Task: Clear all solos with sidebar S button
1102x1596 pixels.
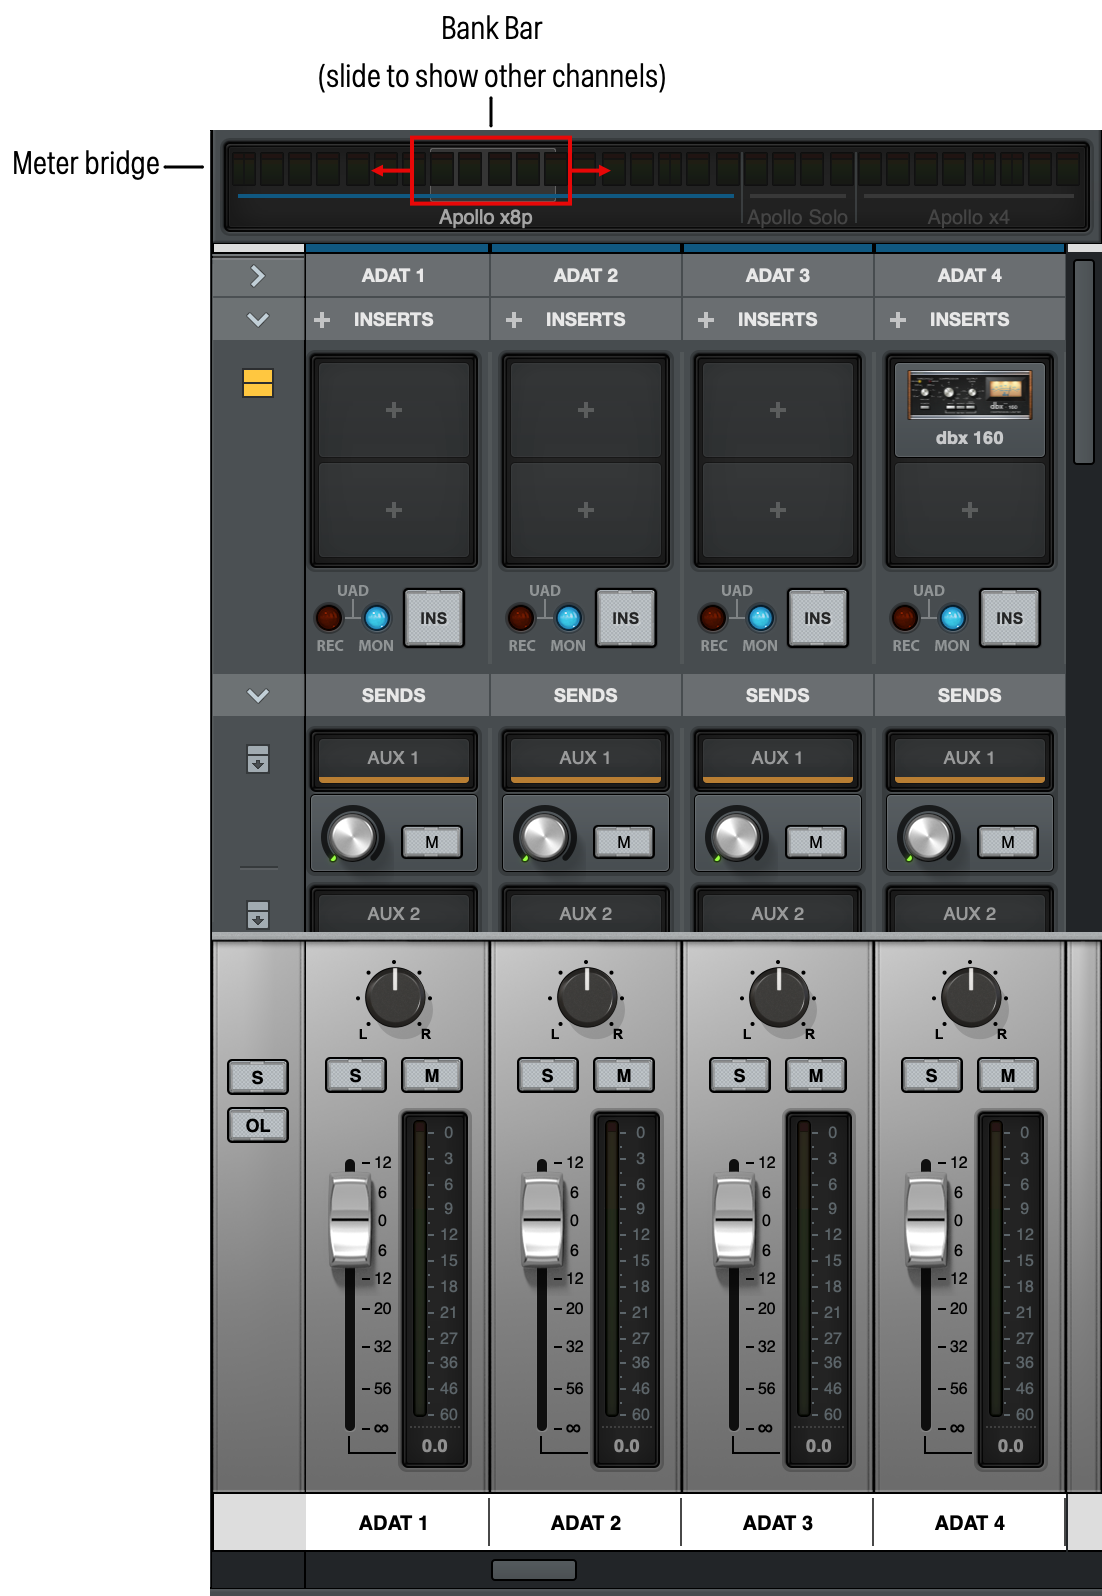Action: click(258, 1077)
